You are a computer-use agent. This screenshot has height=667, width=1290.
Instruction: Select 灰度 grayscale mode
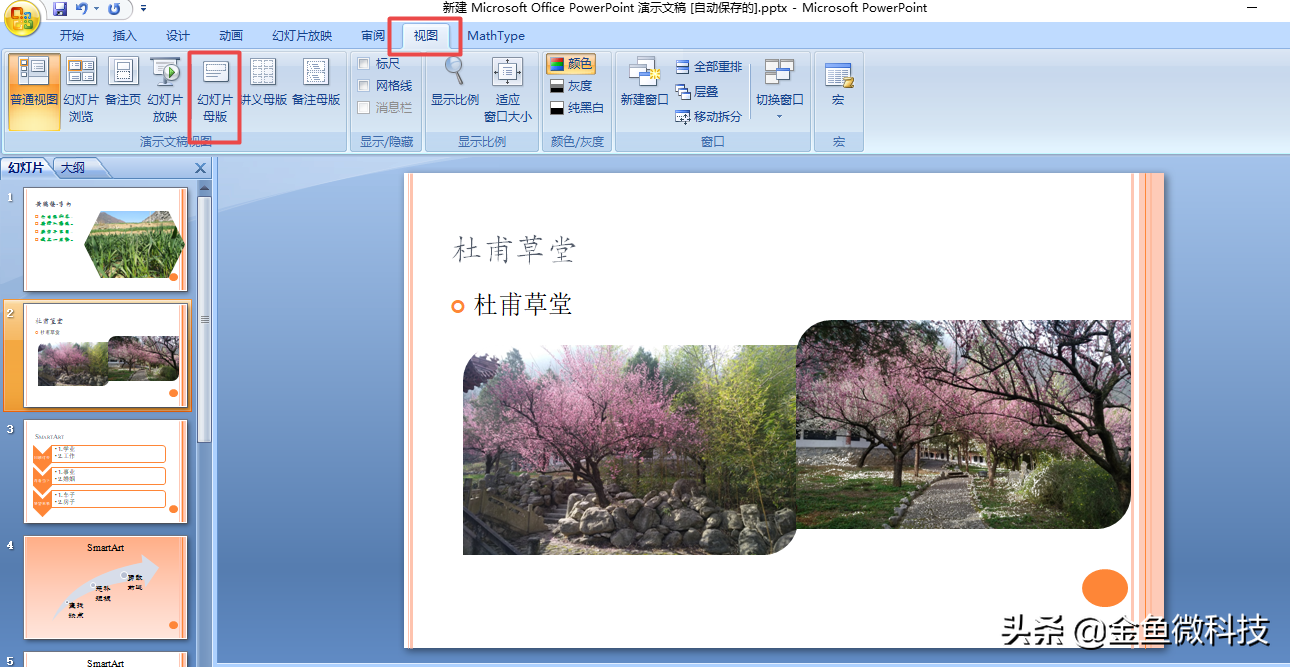coord(571,86)
